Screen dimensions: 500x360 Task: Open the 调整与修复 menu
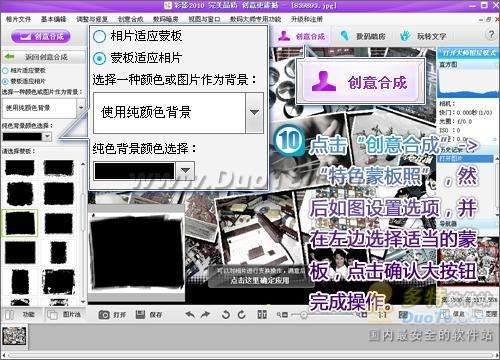pos(91,19)
